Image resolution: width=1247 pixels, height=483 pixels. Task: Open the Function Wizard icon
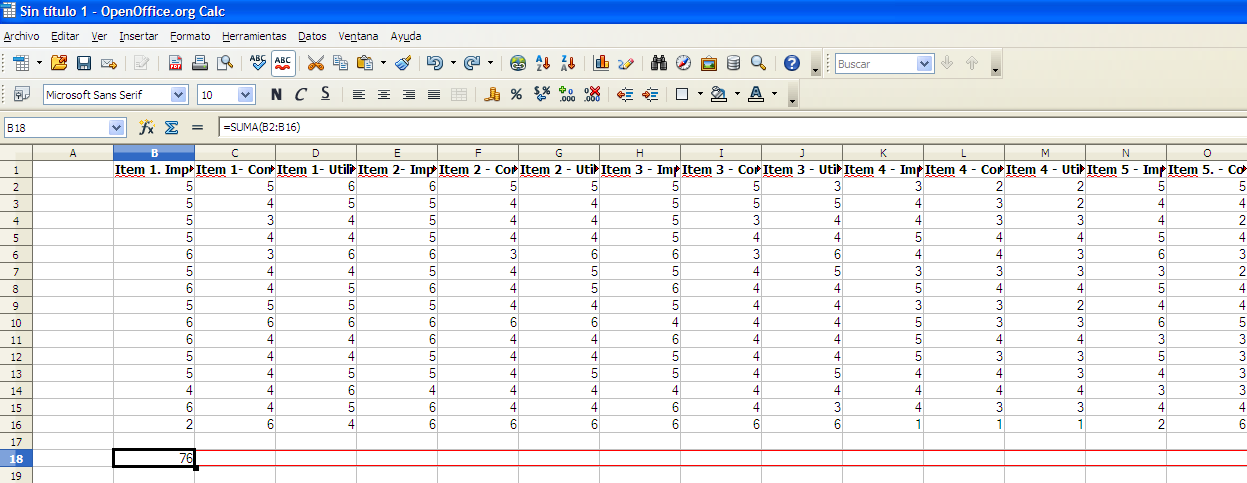click(147, 128)
